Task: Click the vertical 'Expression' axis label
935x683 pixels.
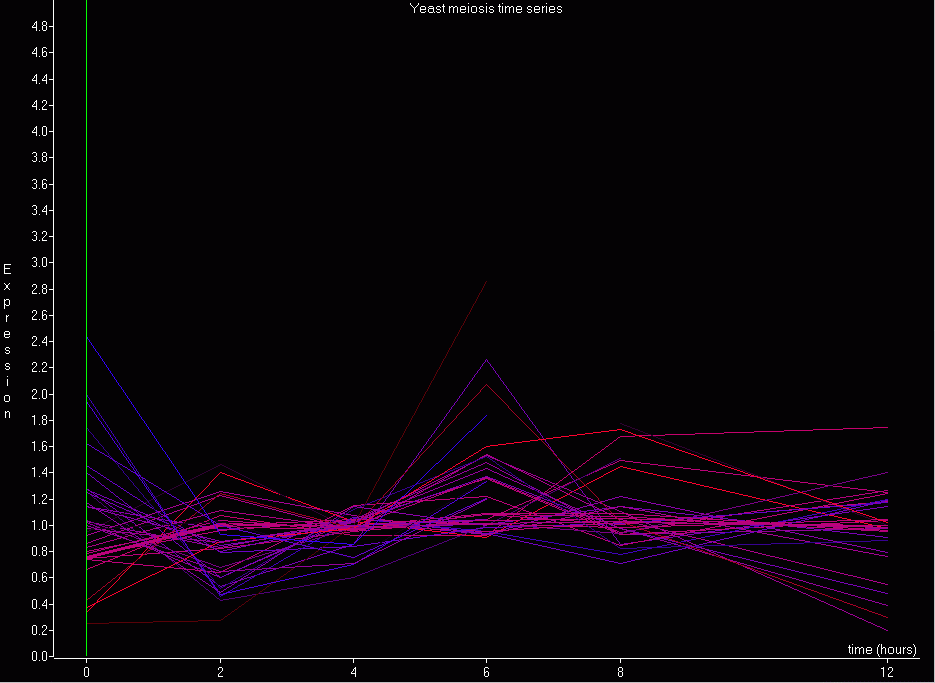Action: (8, 341)
